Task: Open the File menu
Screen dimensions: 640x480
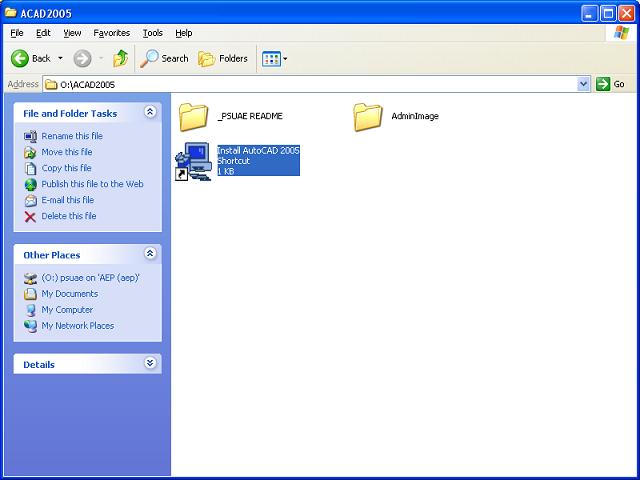Action: click(x=17, y=33)
